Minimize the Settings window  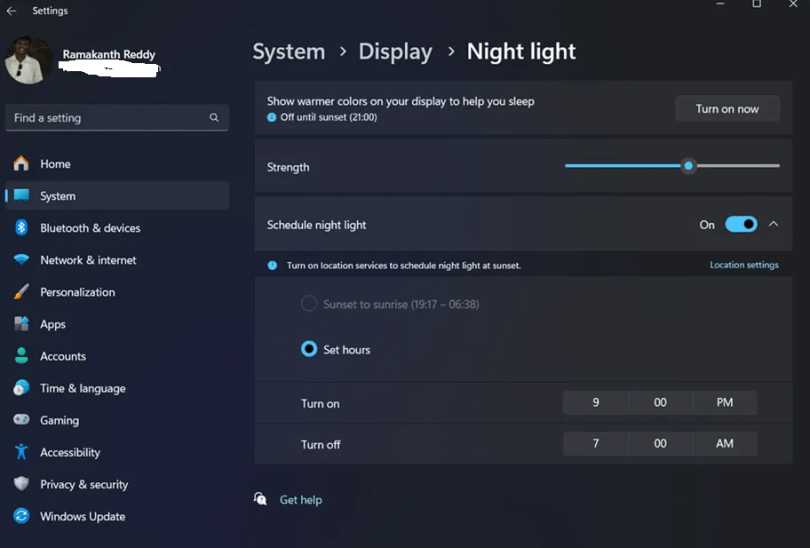(720, 4)
